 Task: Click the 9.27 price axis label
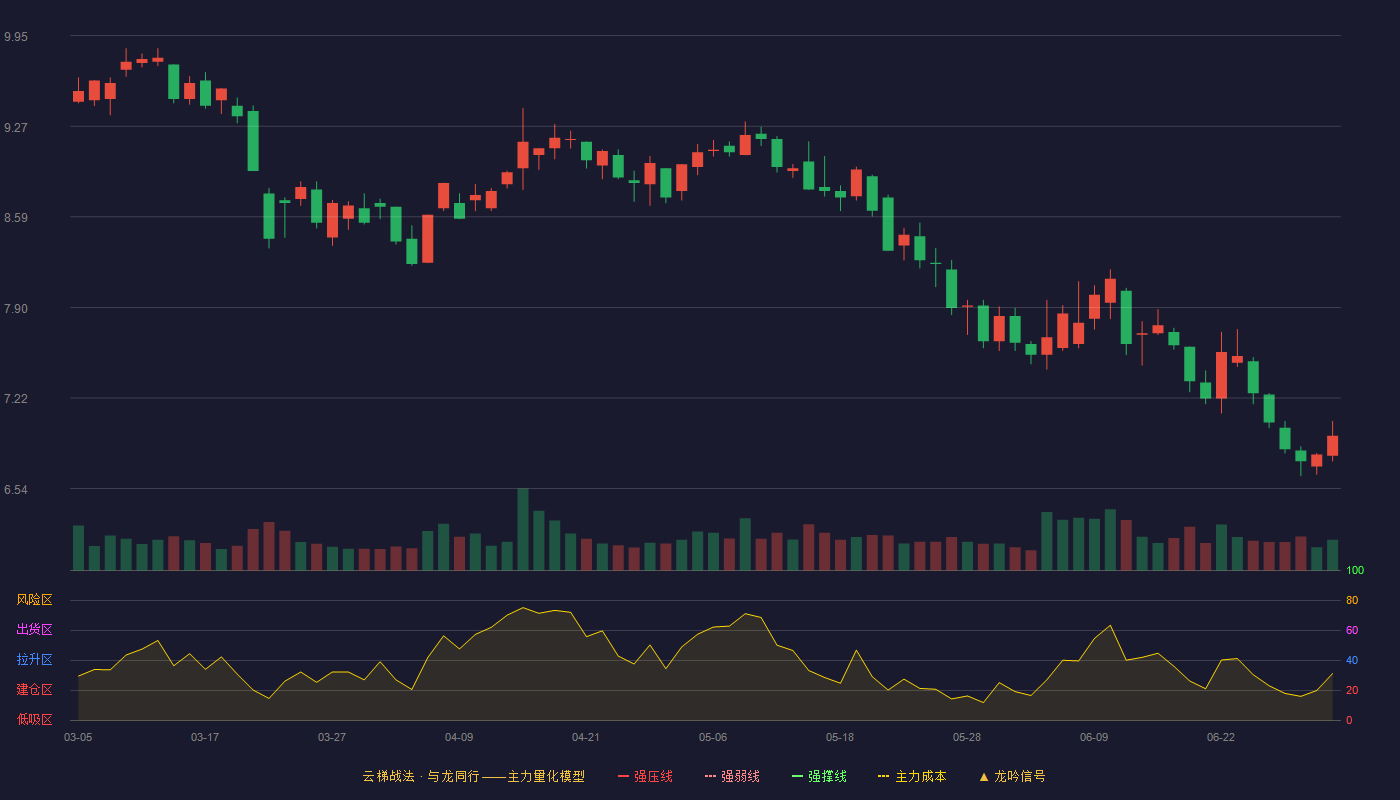[x=16, y=128]
